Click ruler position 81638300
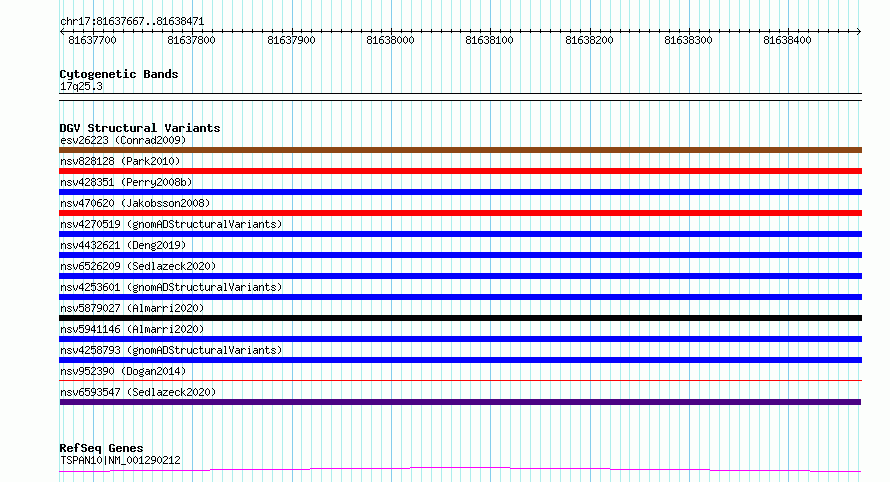 688,40
